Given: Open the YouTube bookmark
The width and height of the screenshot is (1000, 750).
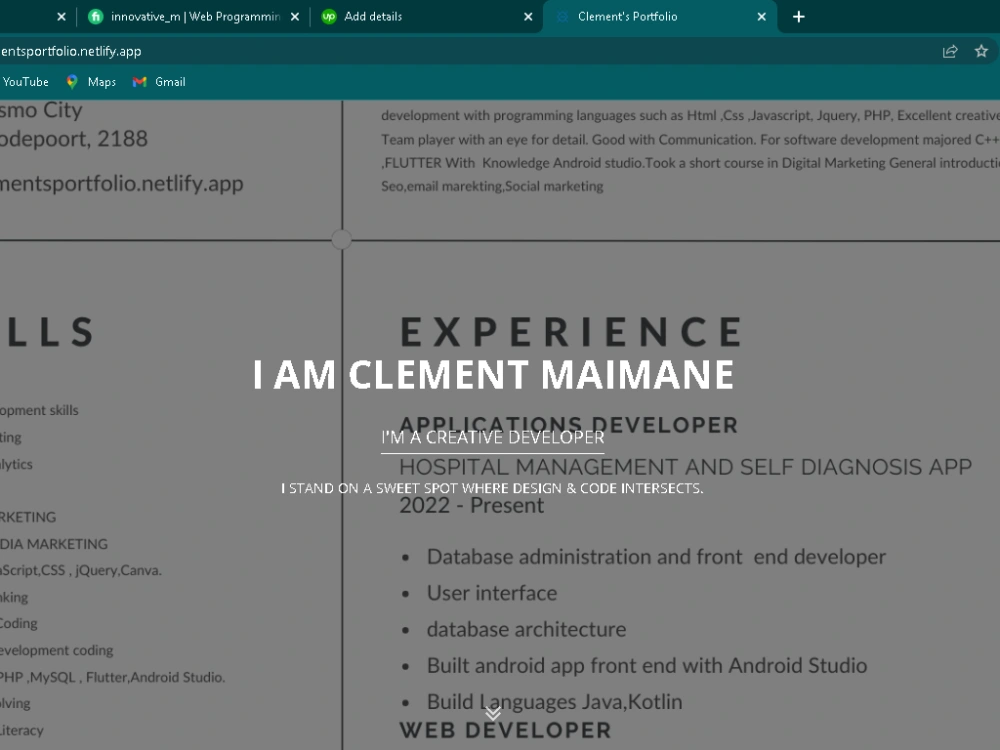Looking at the screenshot, I should coord(26,82).
